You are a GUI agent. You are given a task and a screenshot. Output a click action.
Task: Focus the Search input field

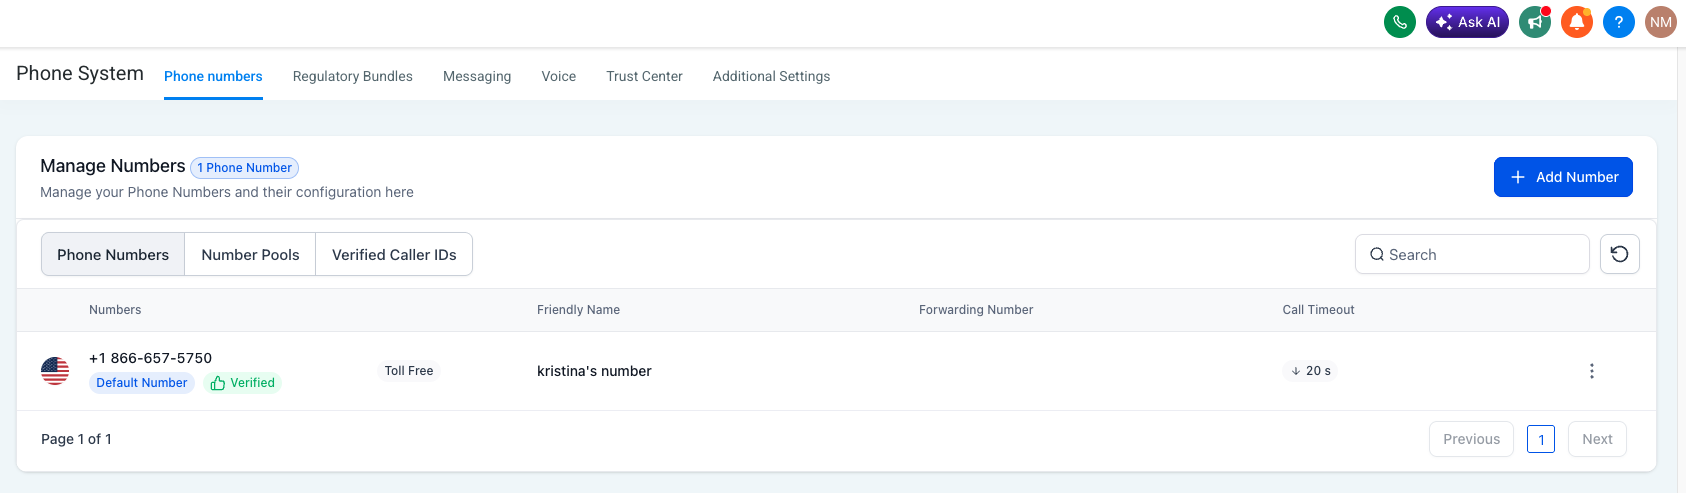tap(1472, 254)
